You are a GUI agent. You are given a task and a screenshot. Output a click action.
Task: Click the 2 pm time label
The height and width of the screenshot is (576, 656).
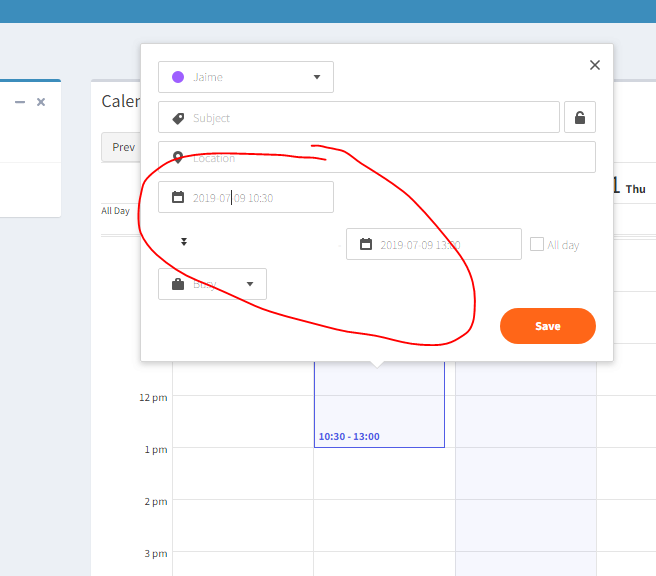point(156,501)
